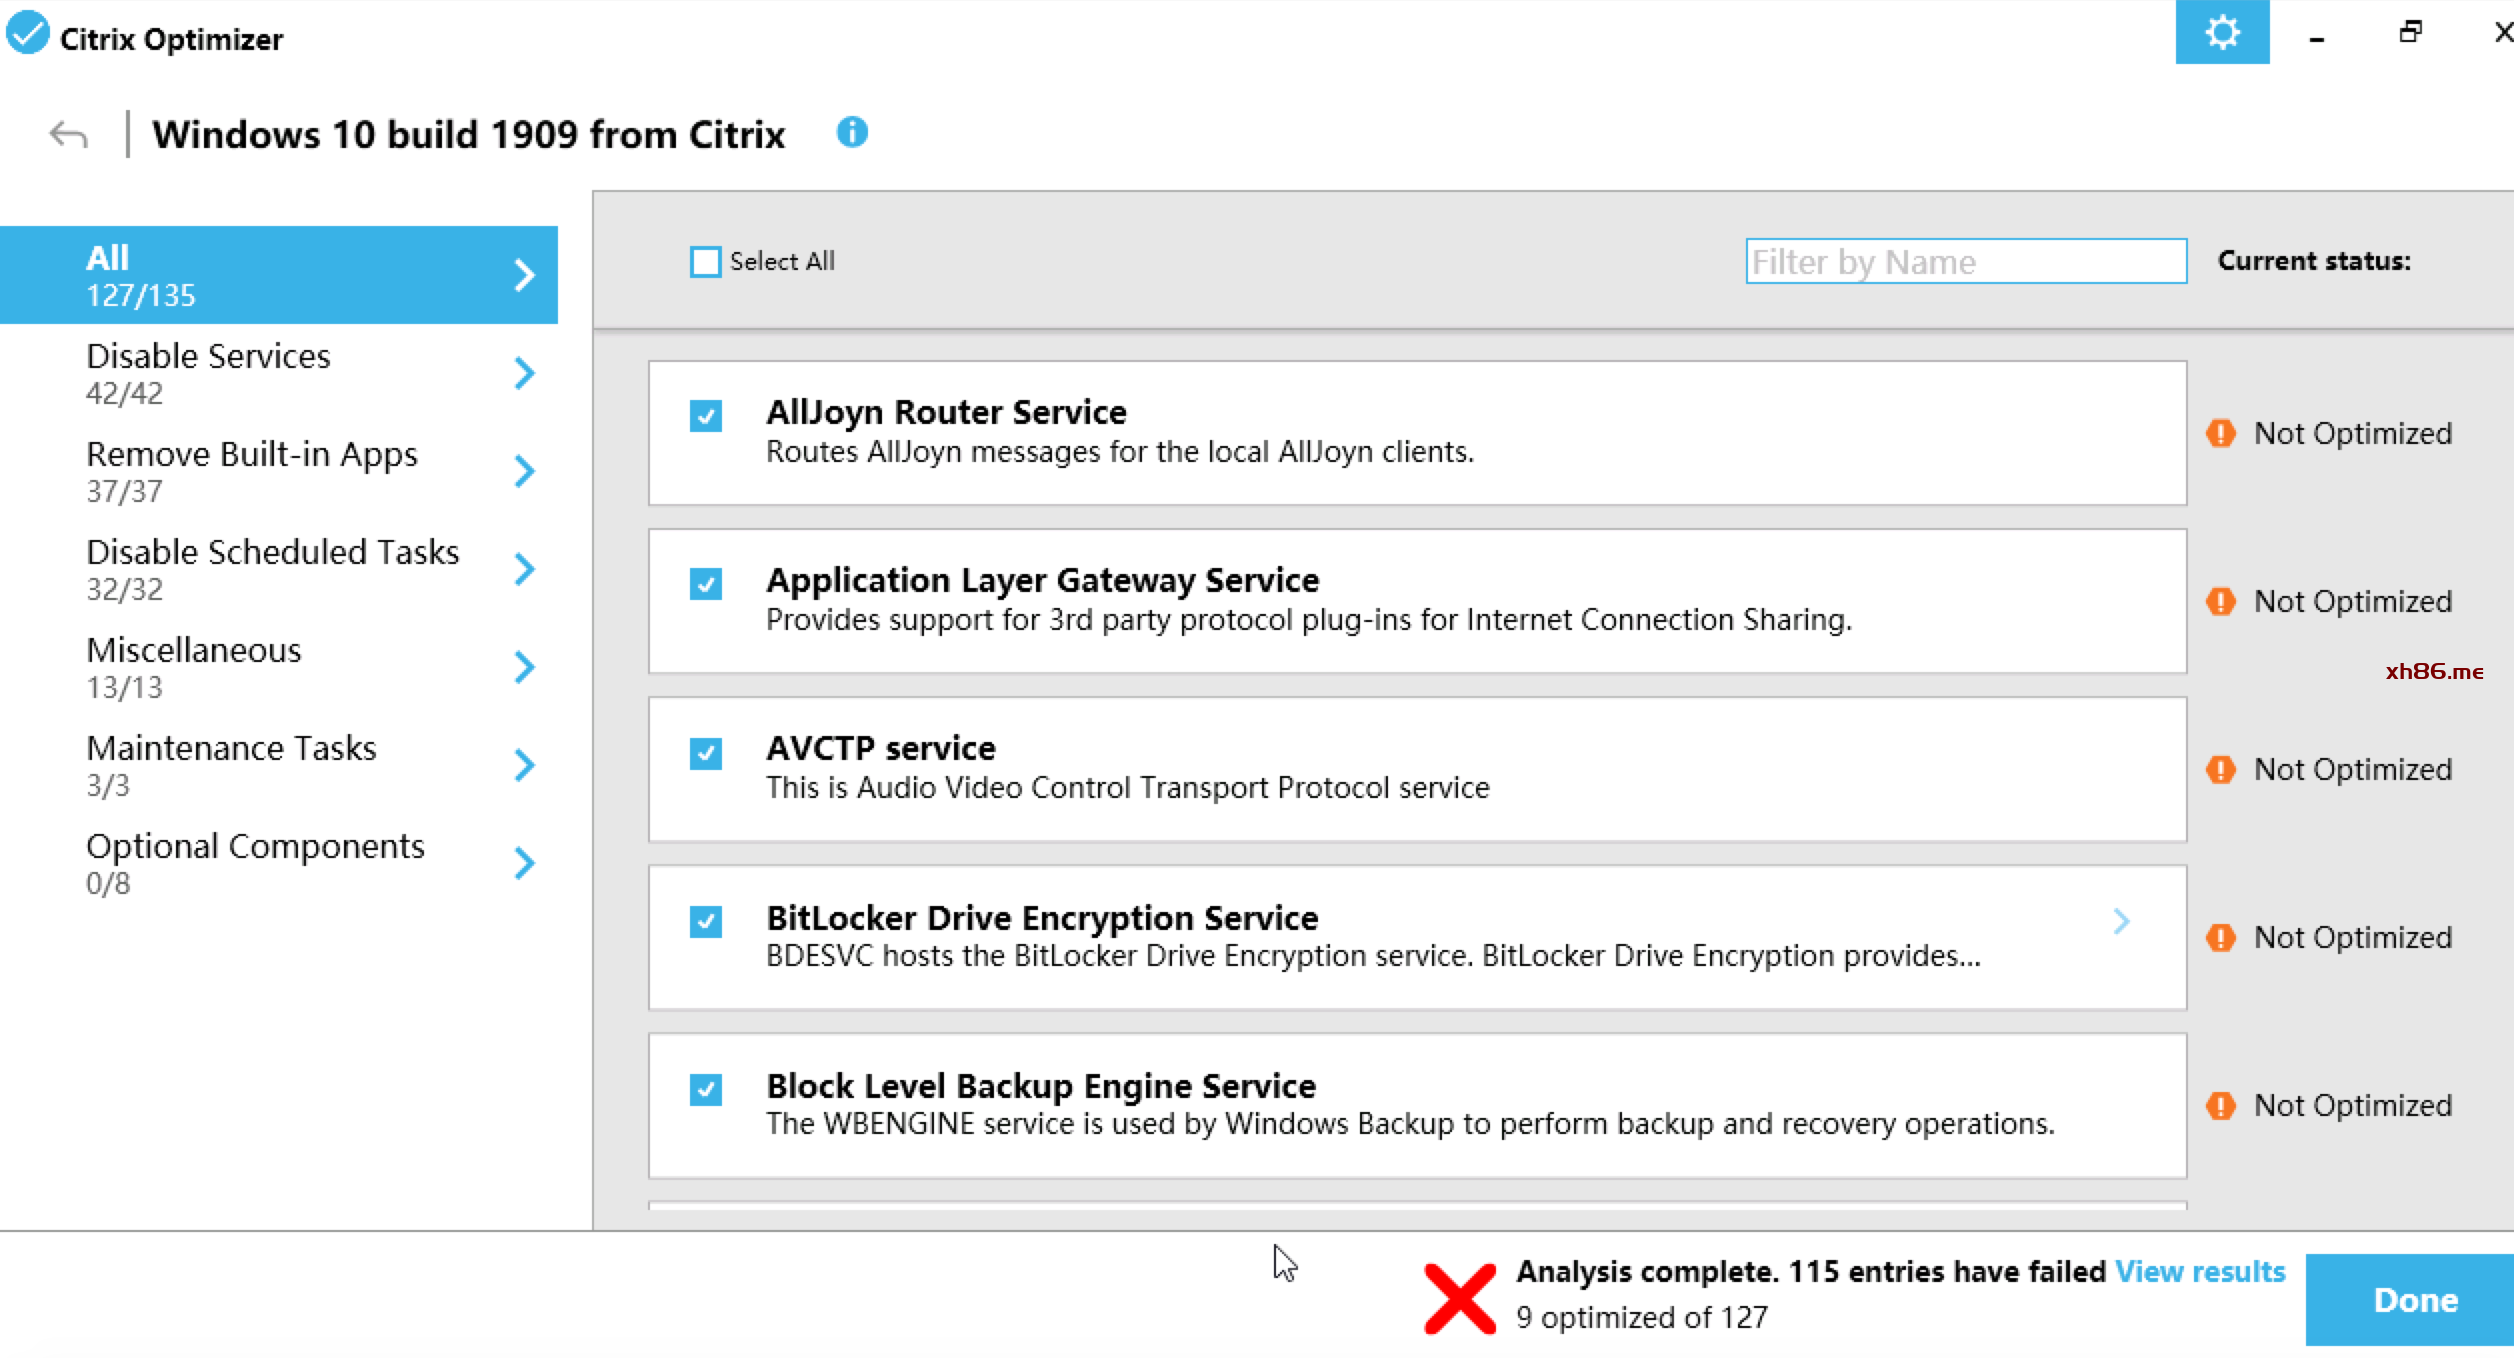Select the Disable Scheduled Tasks category
2514x1358 pixels.
pyautogui.click(x=279, y=569)
